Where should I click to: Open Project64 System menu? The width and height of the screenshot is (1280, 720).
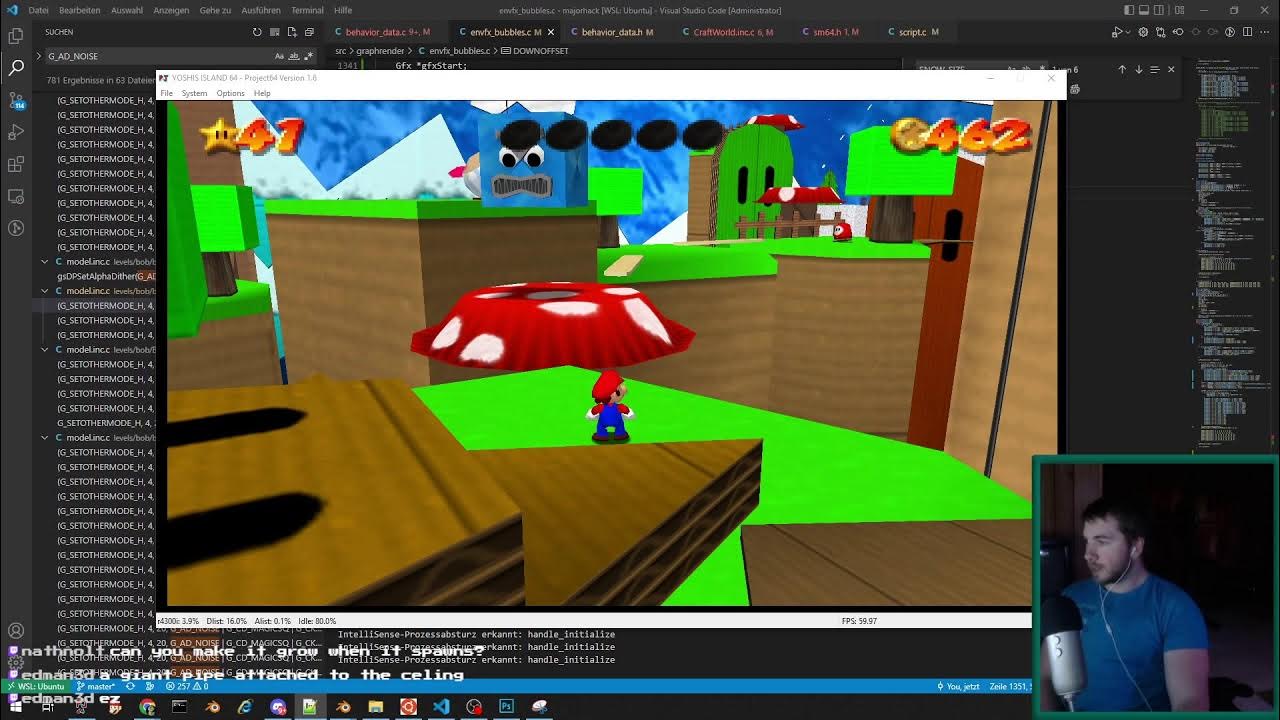point(194,93)
